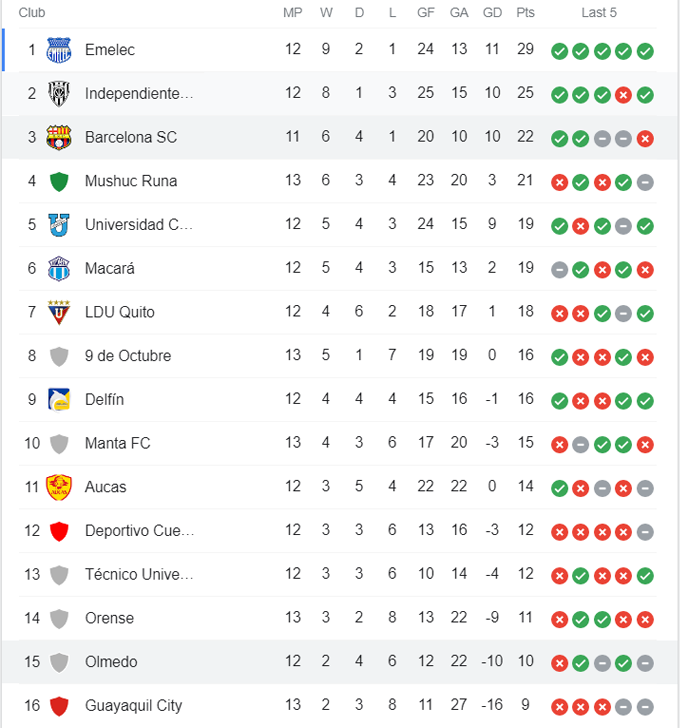Screen dimensions: 680x728
Task: Click the red Guayaquil City shield icon
Action: [x=59, y=705]
